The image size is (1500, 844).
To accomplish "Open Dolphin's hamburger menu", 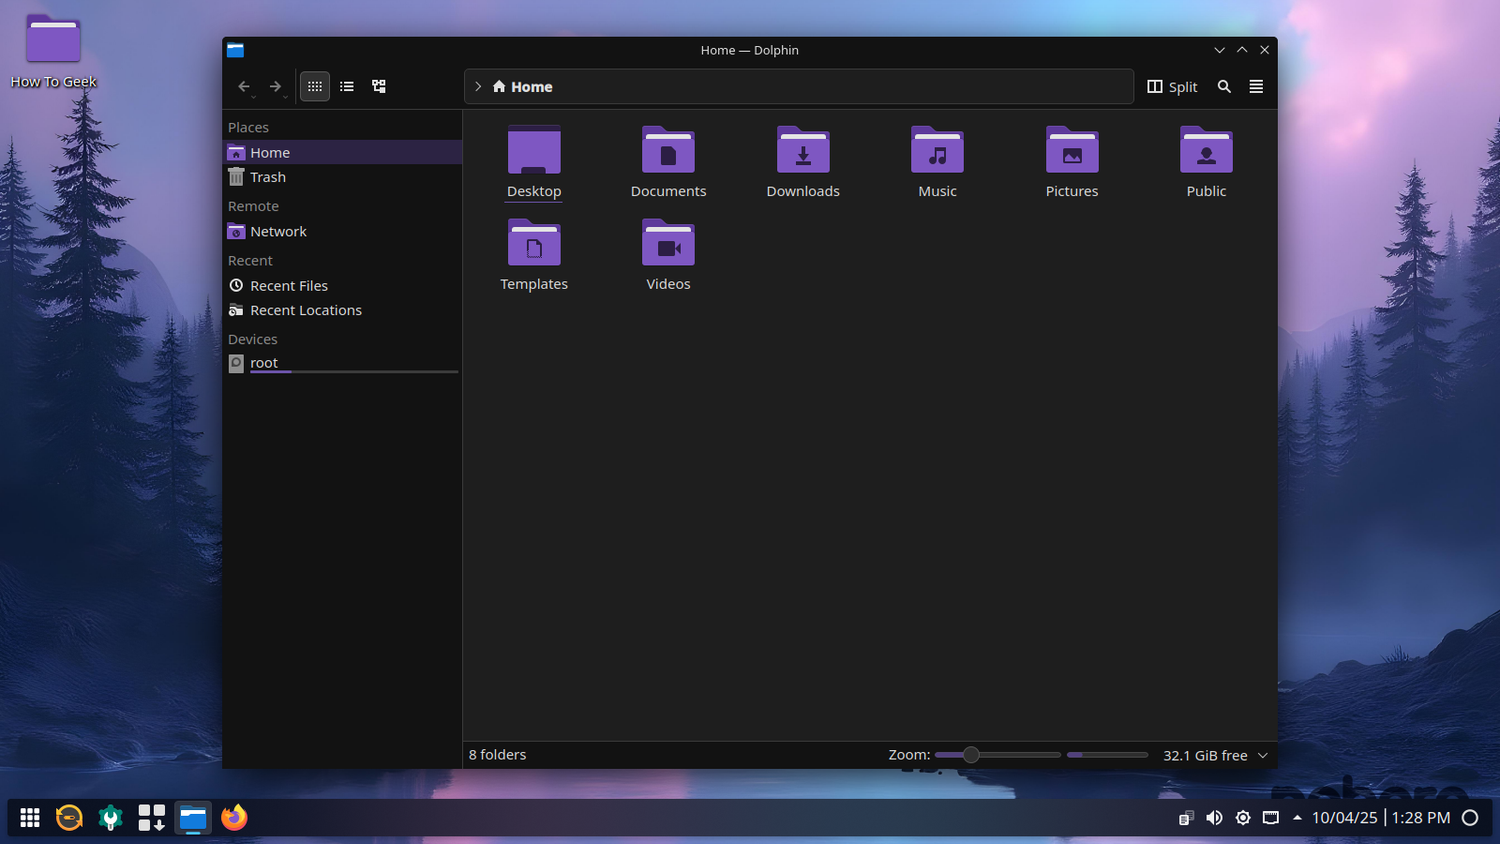I will [1256, 87].
